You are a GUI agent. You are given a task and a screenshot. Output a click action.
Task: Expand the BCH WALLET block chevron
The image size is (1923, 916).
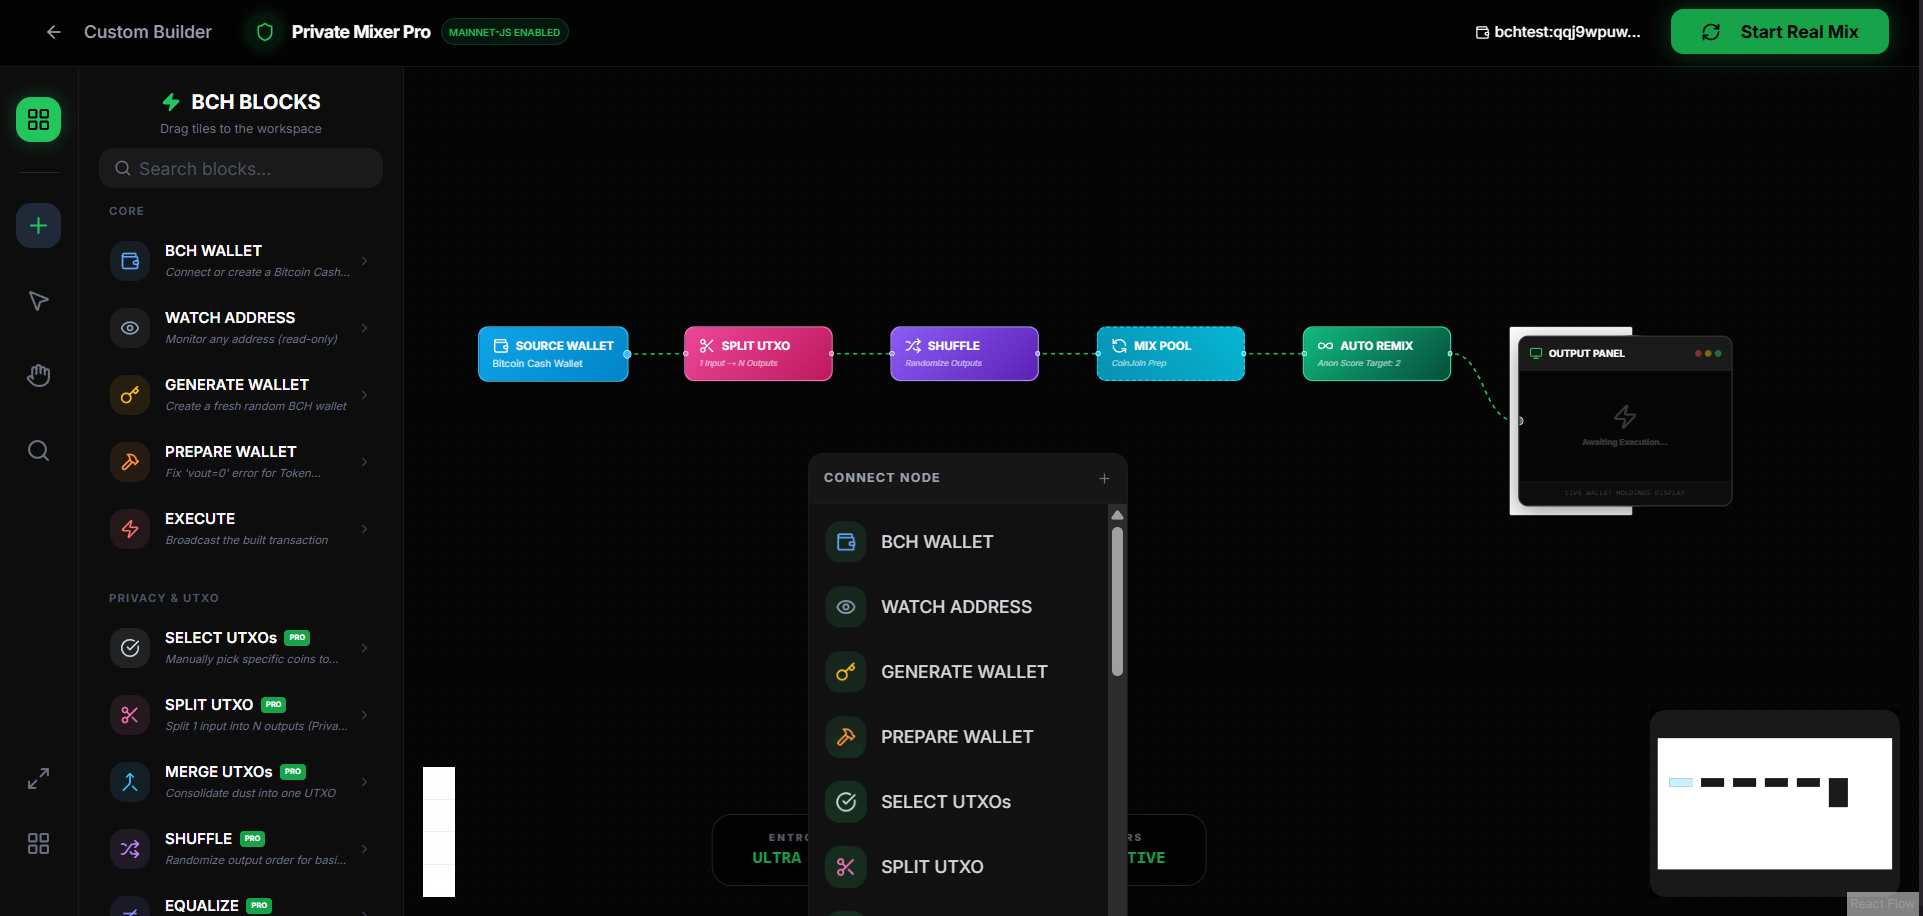tap(364, 260)
